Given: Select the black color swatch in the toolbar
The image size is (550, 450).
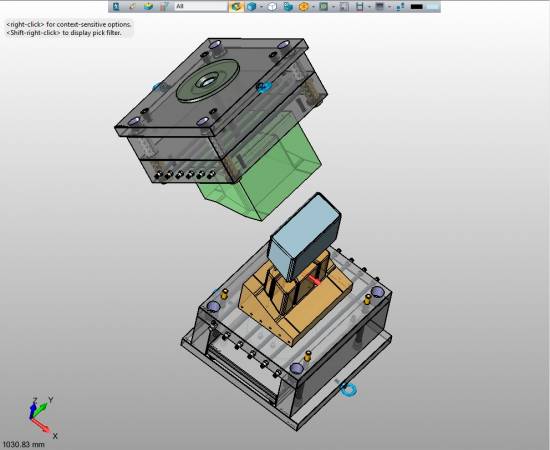Looking at the screenshot, I should pos(416,7).
